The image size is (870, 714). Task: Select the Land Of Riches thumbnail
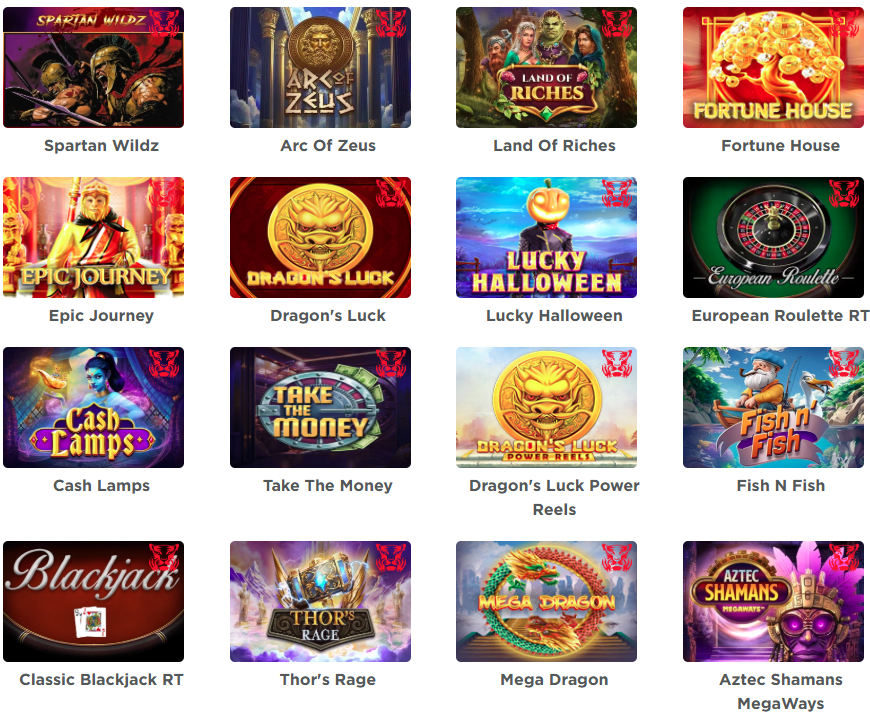[547, 68]
